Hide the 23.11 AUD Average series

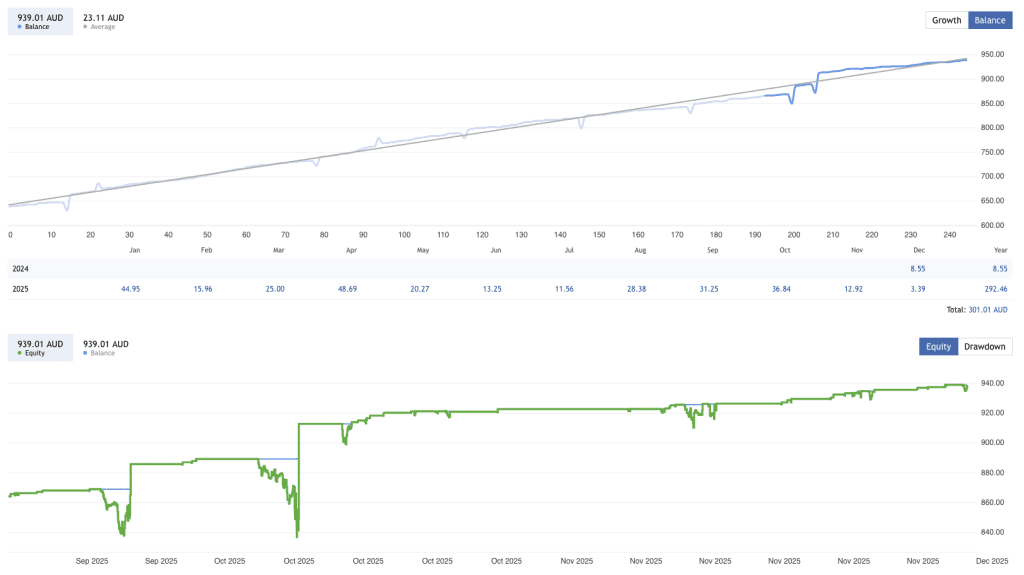pyautogui.click(x=103, y=21)
